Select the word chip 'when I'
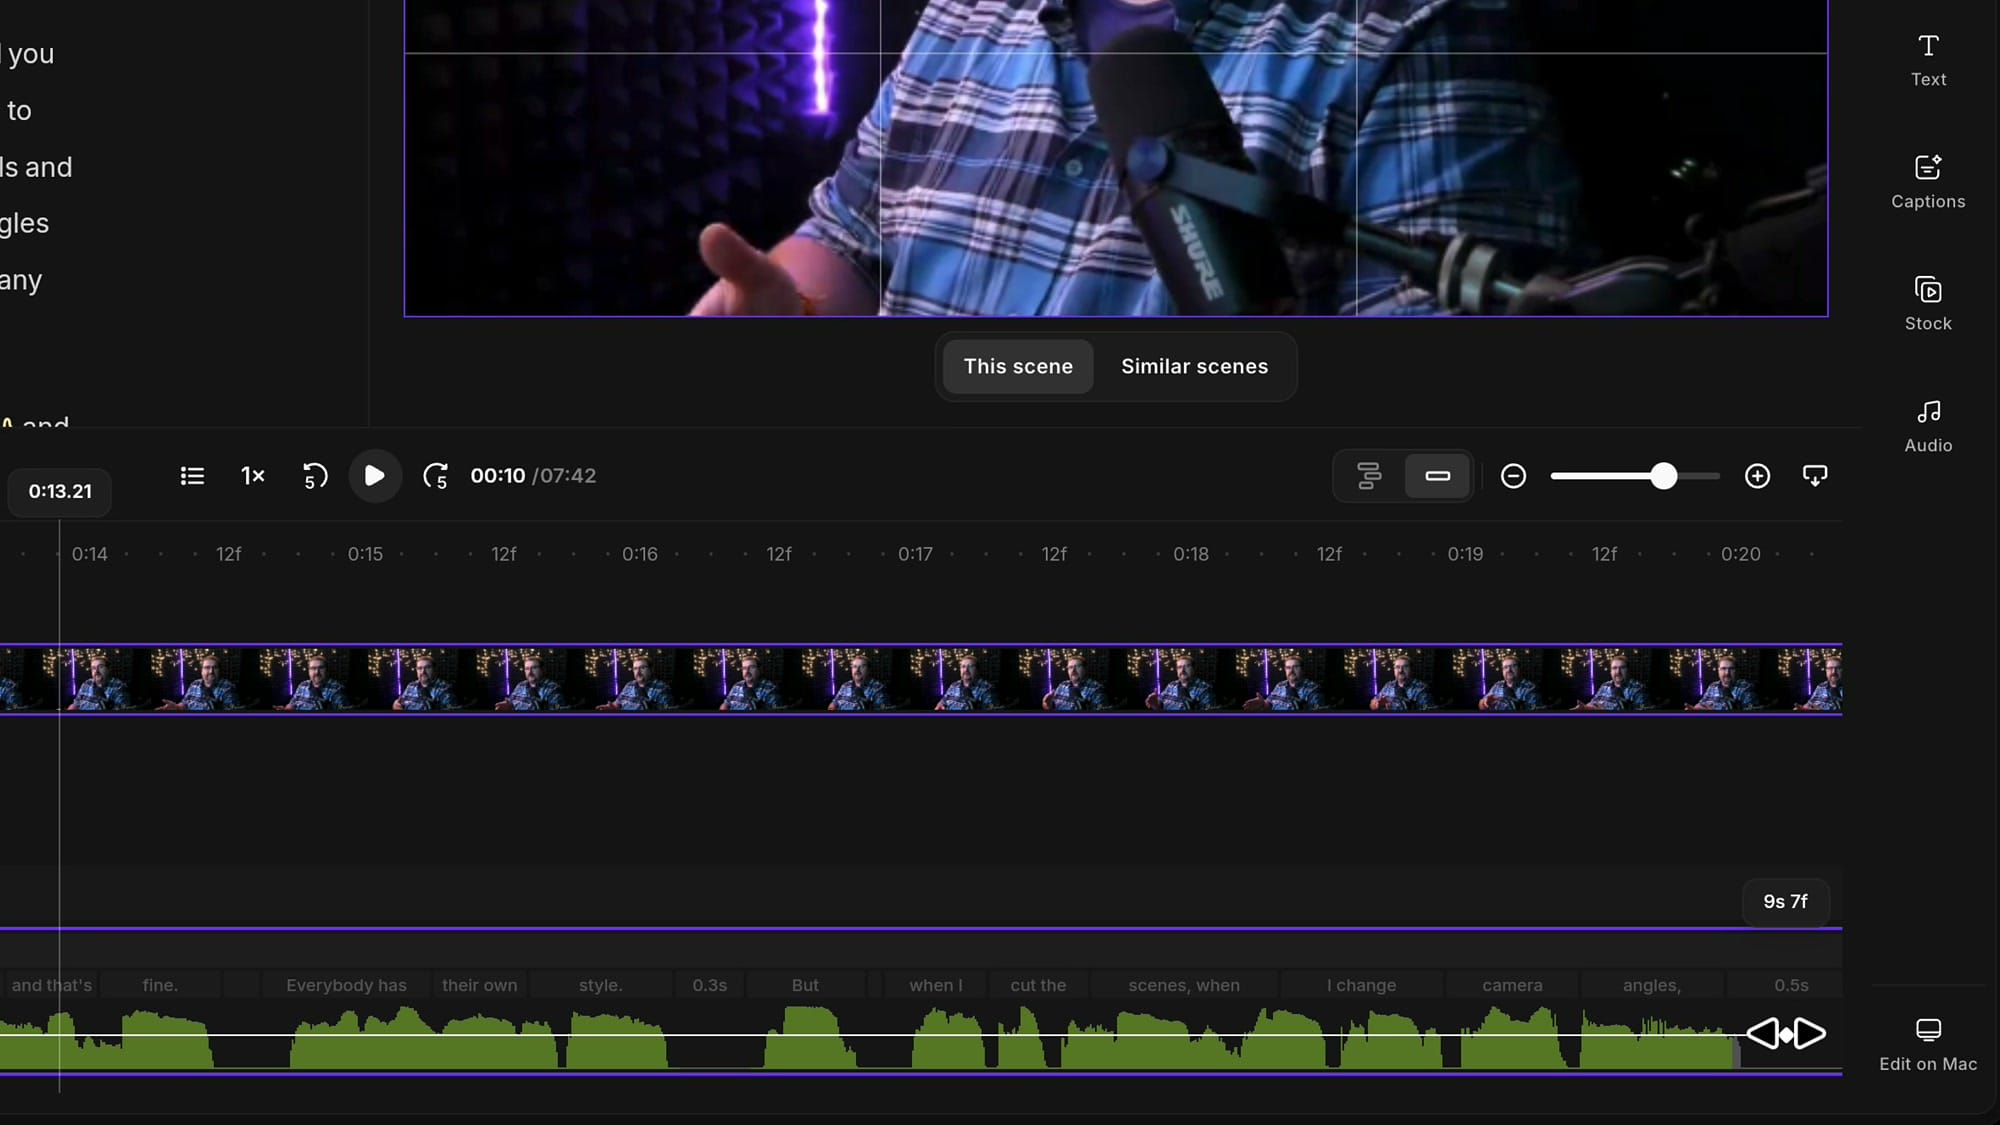Viewport: 2000px width, 1125px height. [x=935, y=985]
